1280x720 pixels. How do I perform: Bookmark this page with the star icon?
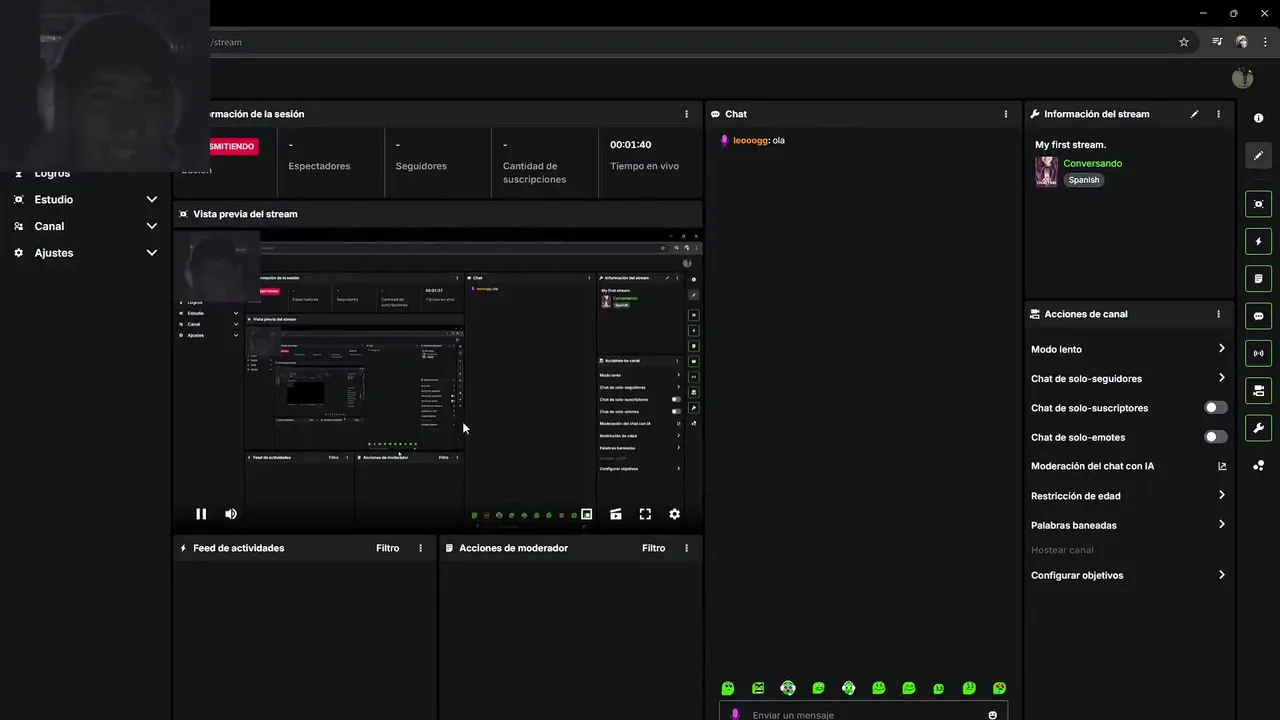click(x=1184, y=42)
